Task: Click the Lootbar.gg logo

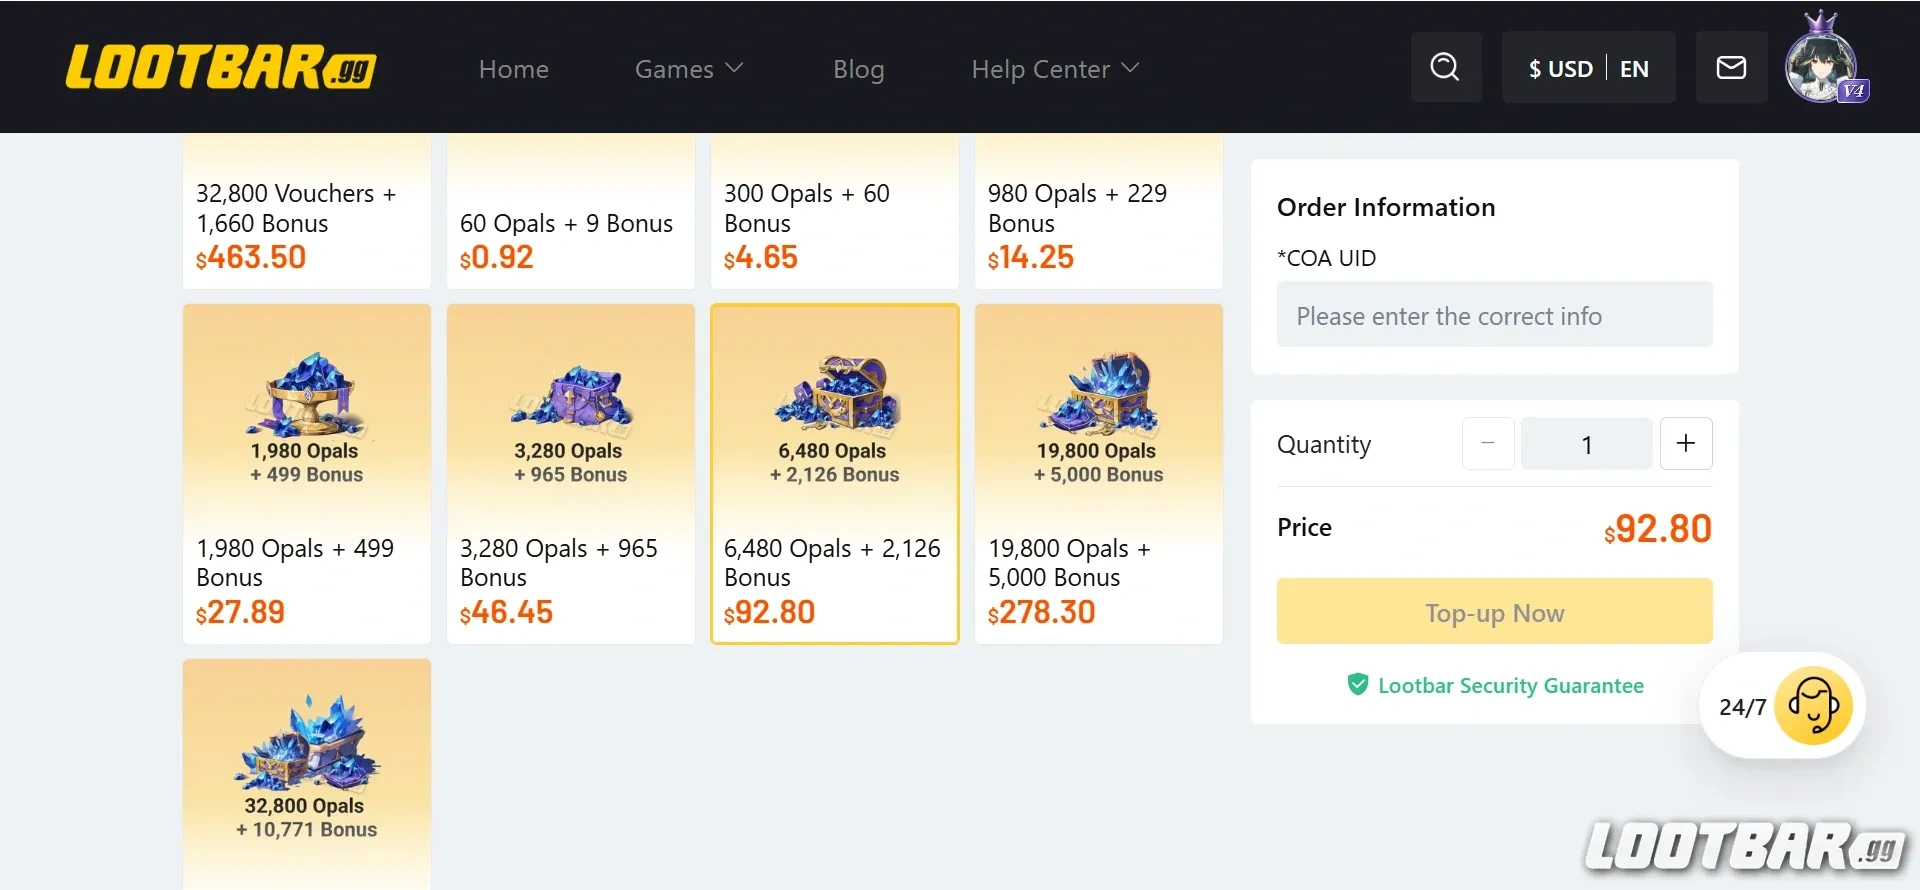Action: (221, 68)
